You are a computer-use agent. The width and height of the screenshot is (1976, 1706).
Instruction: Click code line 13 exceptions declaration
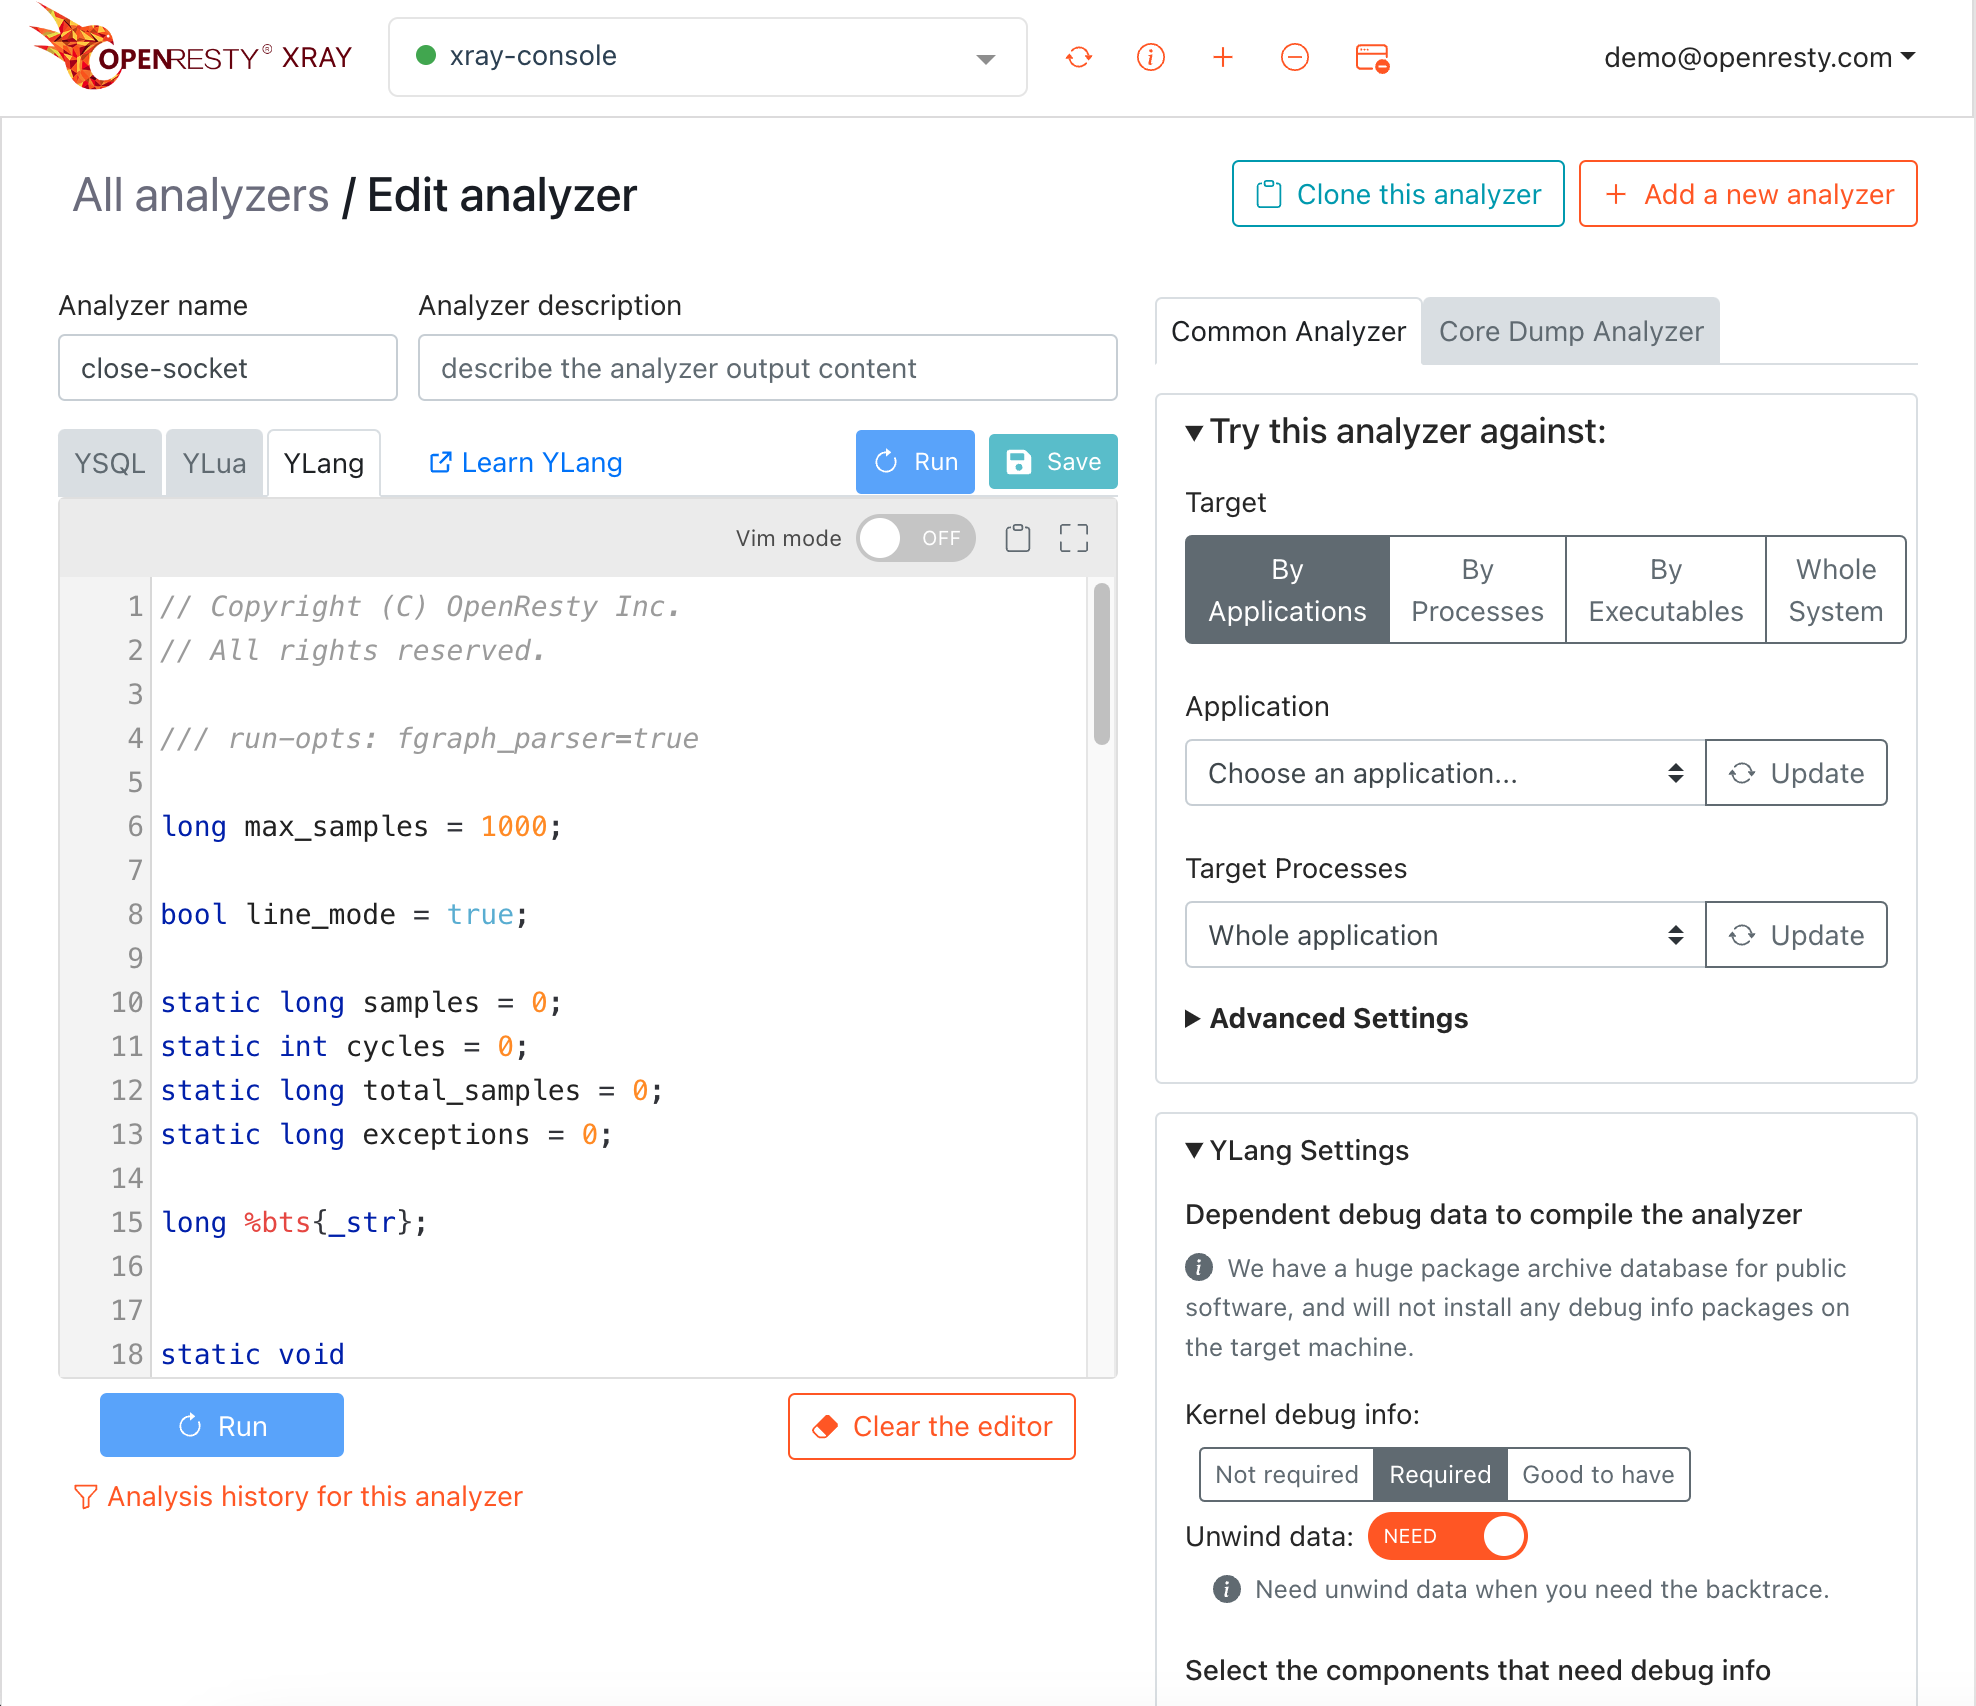pyautogui.click(x=386, y=1134)
